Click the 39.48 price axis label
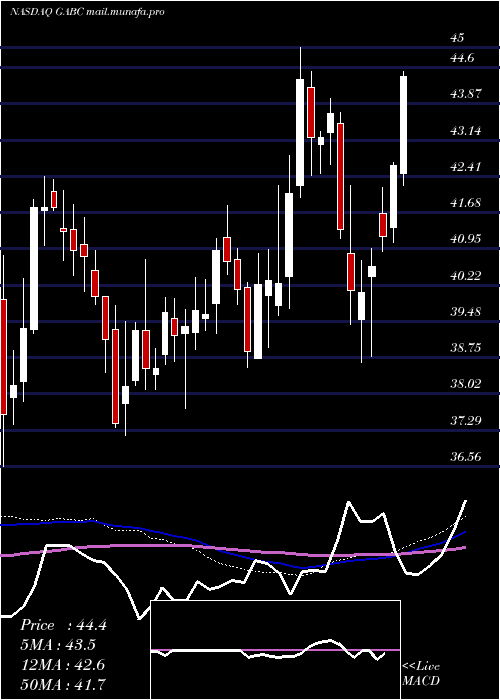This screenshot has height=700, width=500. [x=466, y=311]
